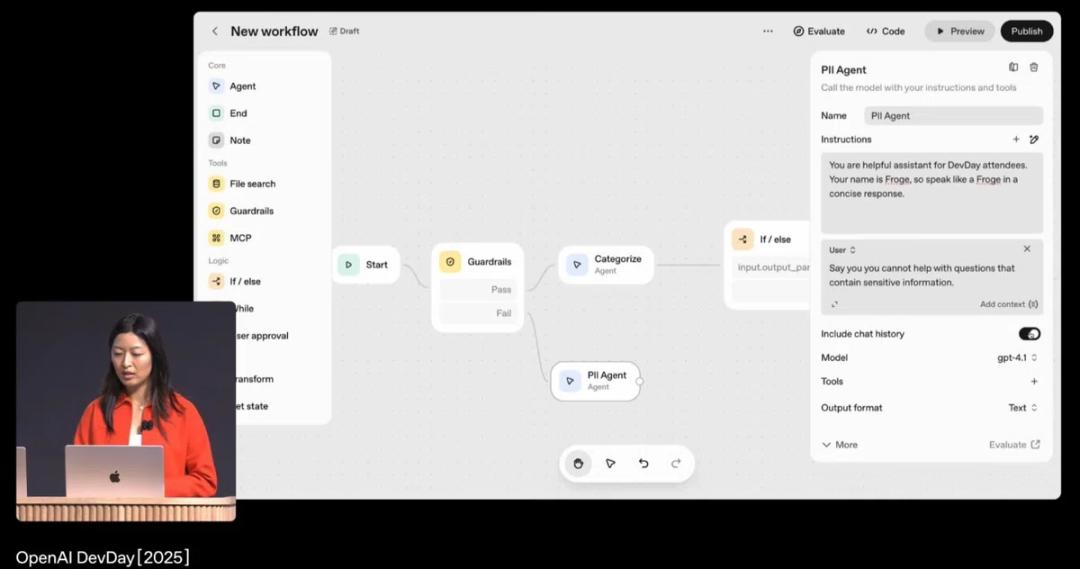Click Add context in User message
The height and width of the screenshot is (569, 1080).
1008,304
